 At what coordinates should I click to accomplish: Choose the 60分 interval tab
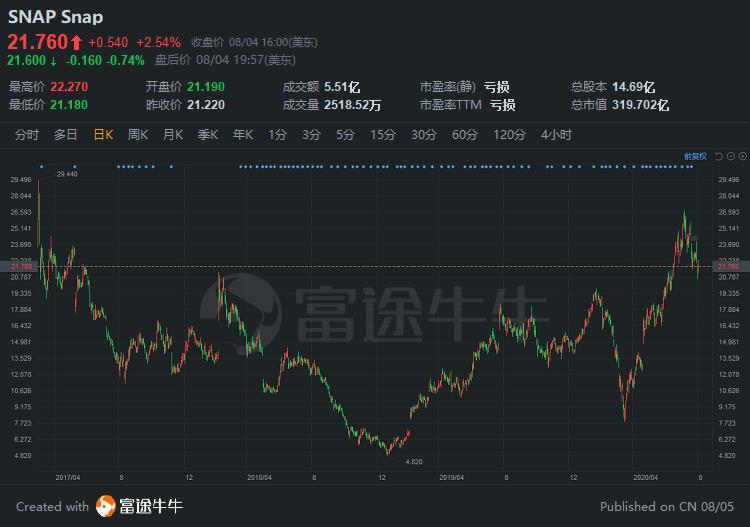pyautogui.click(x=464, y=135)
